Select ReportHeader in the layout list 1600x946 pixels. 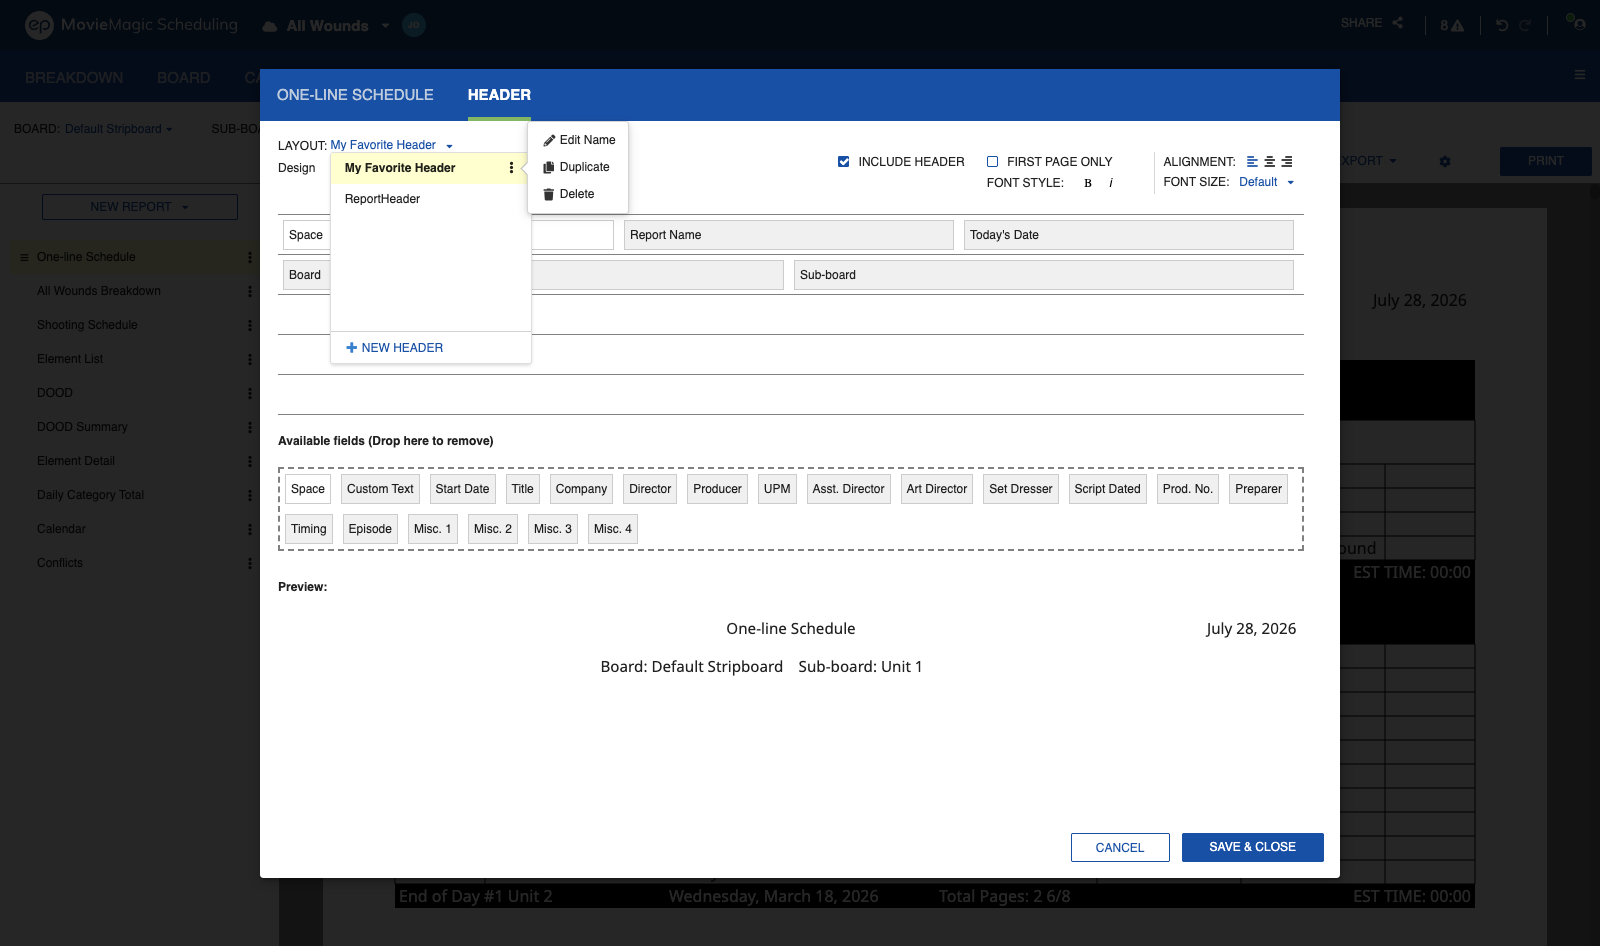(430, 199)
